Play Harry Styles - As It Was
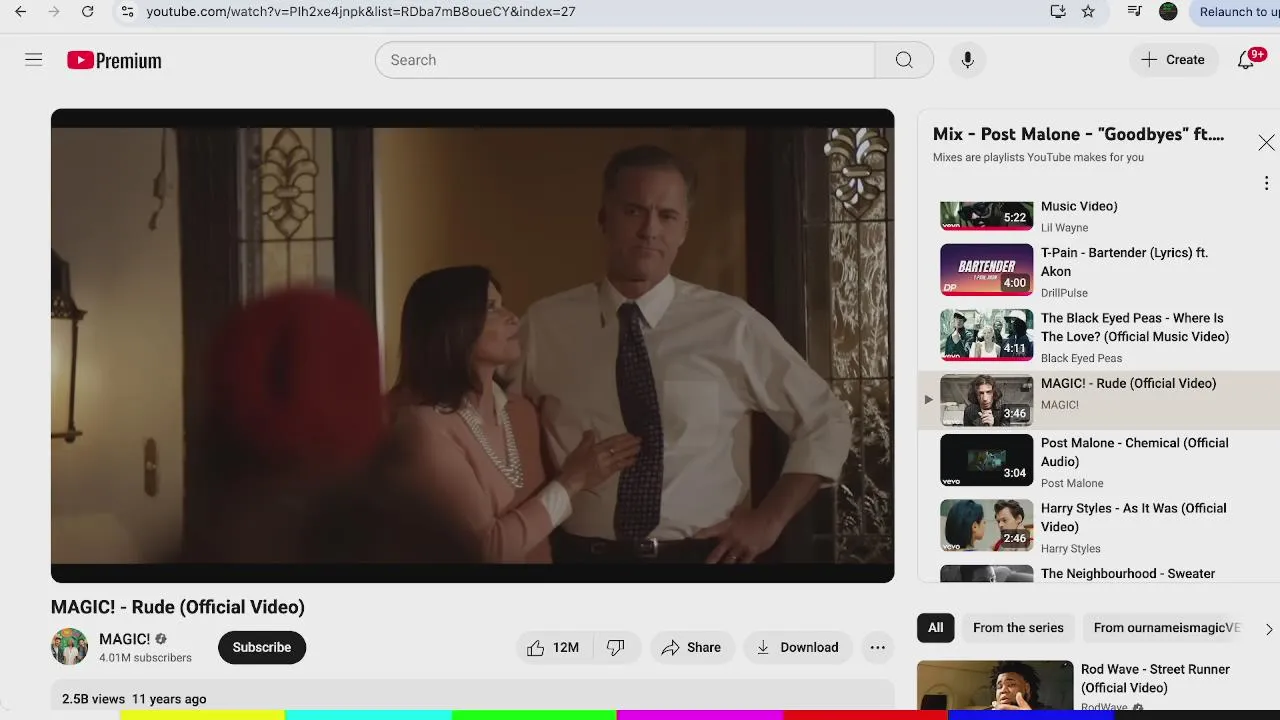Screen dimensions: 1280x720 (1133, 517)
